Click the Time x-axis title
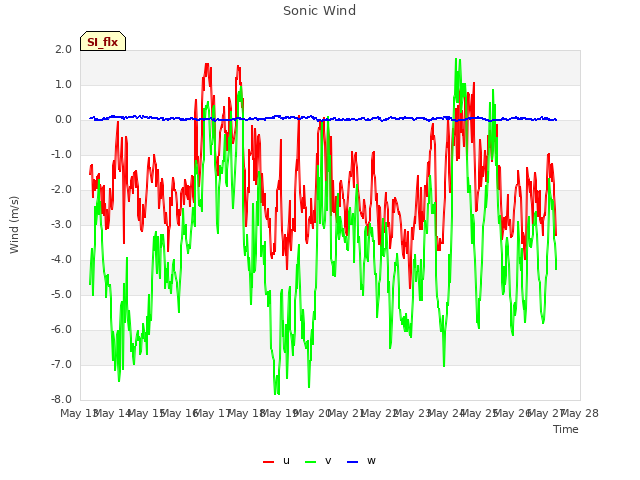 coord(566,429)
